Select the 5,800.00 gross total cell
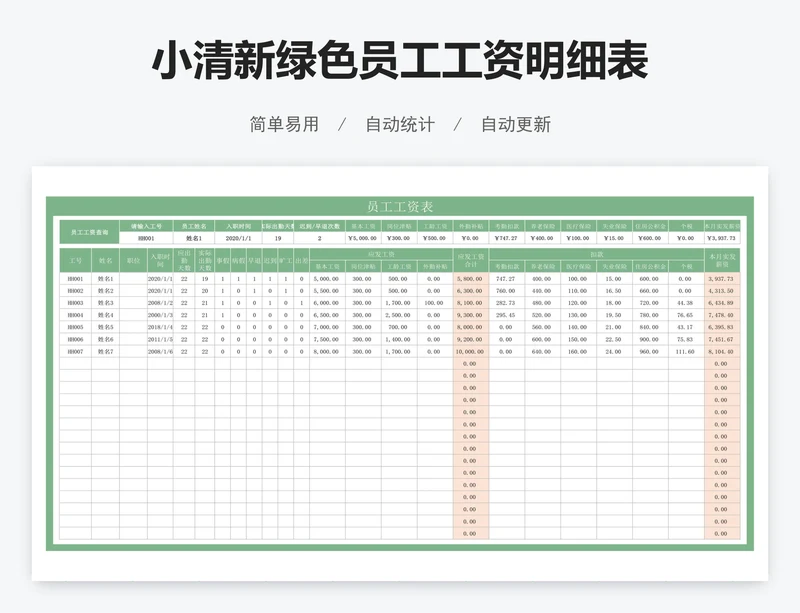Screen dimensions: 800x613 tap(470, 279)
